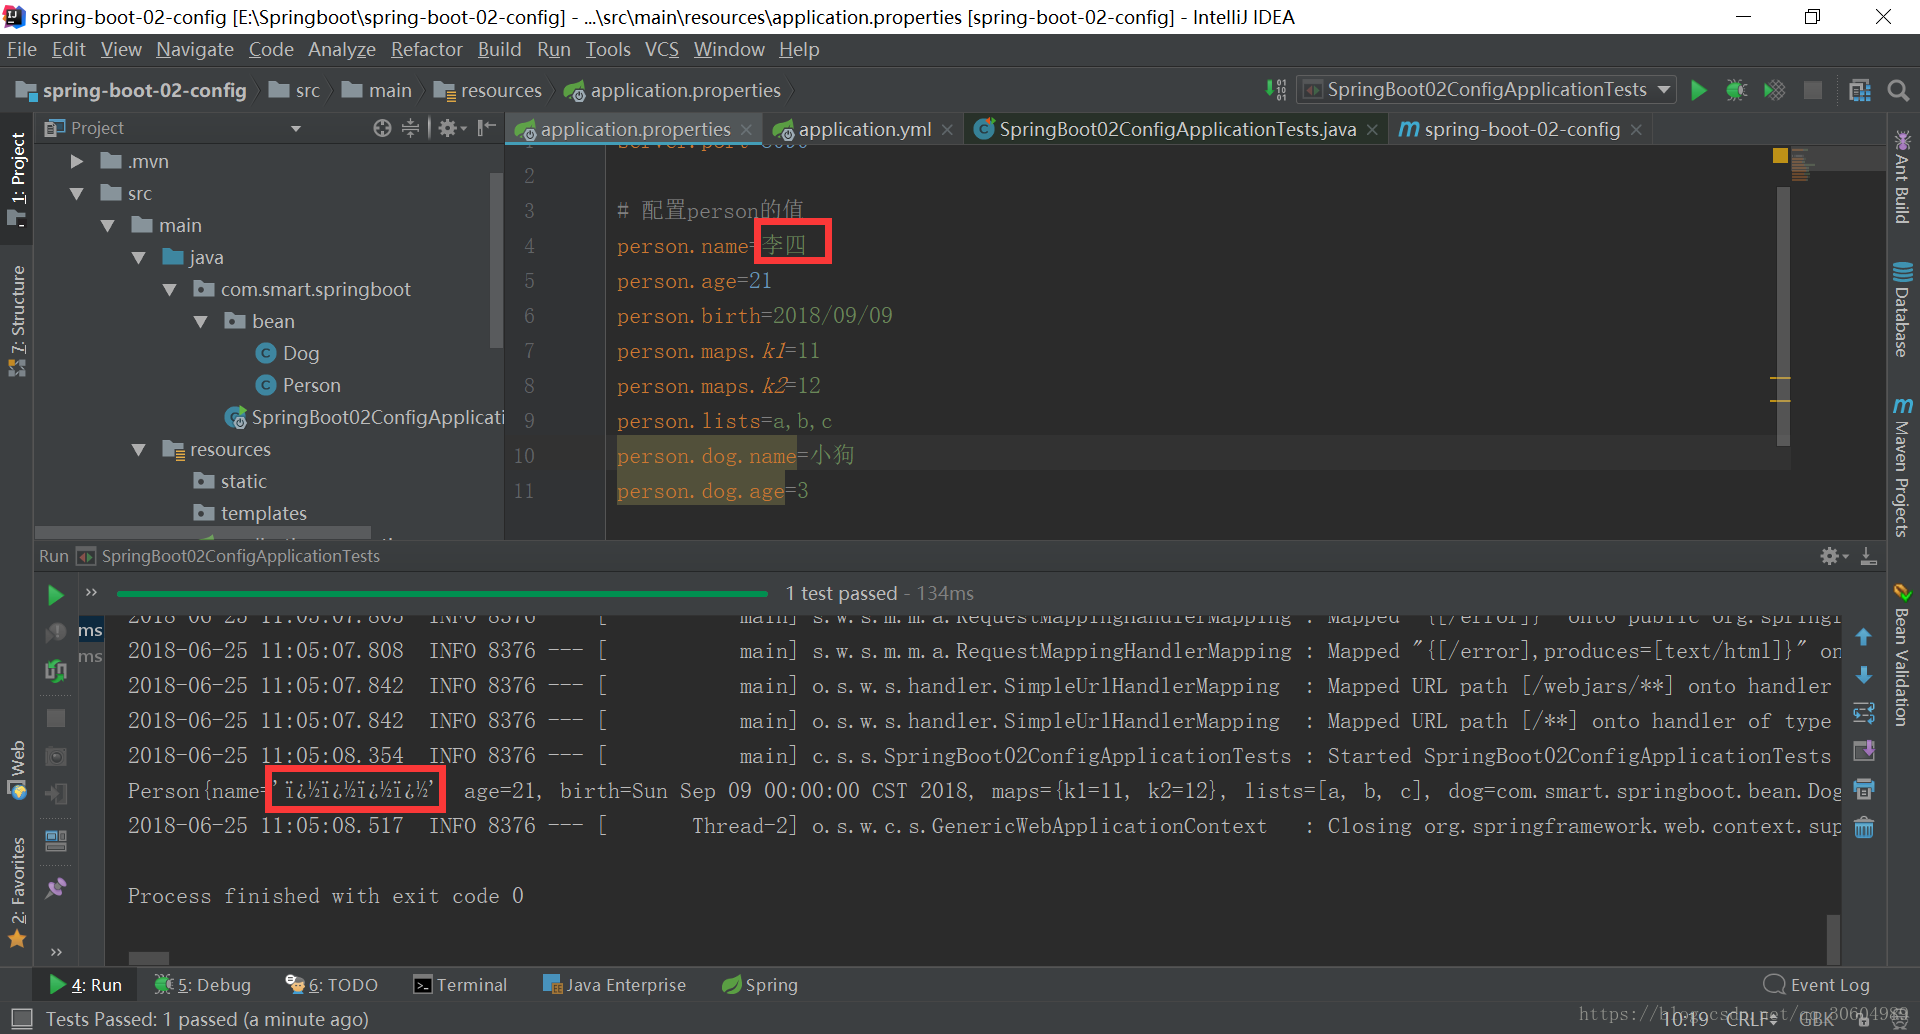
Task: Switch to SpringBoot02ConfigApplicationTests.java tab
Action: 1177,129
